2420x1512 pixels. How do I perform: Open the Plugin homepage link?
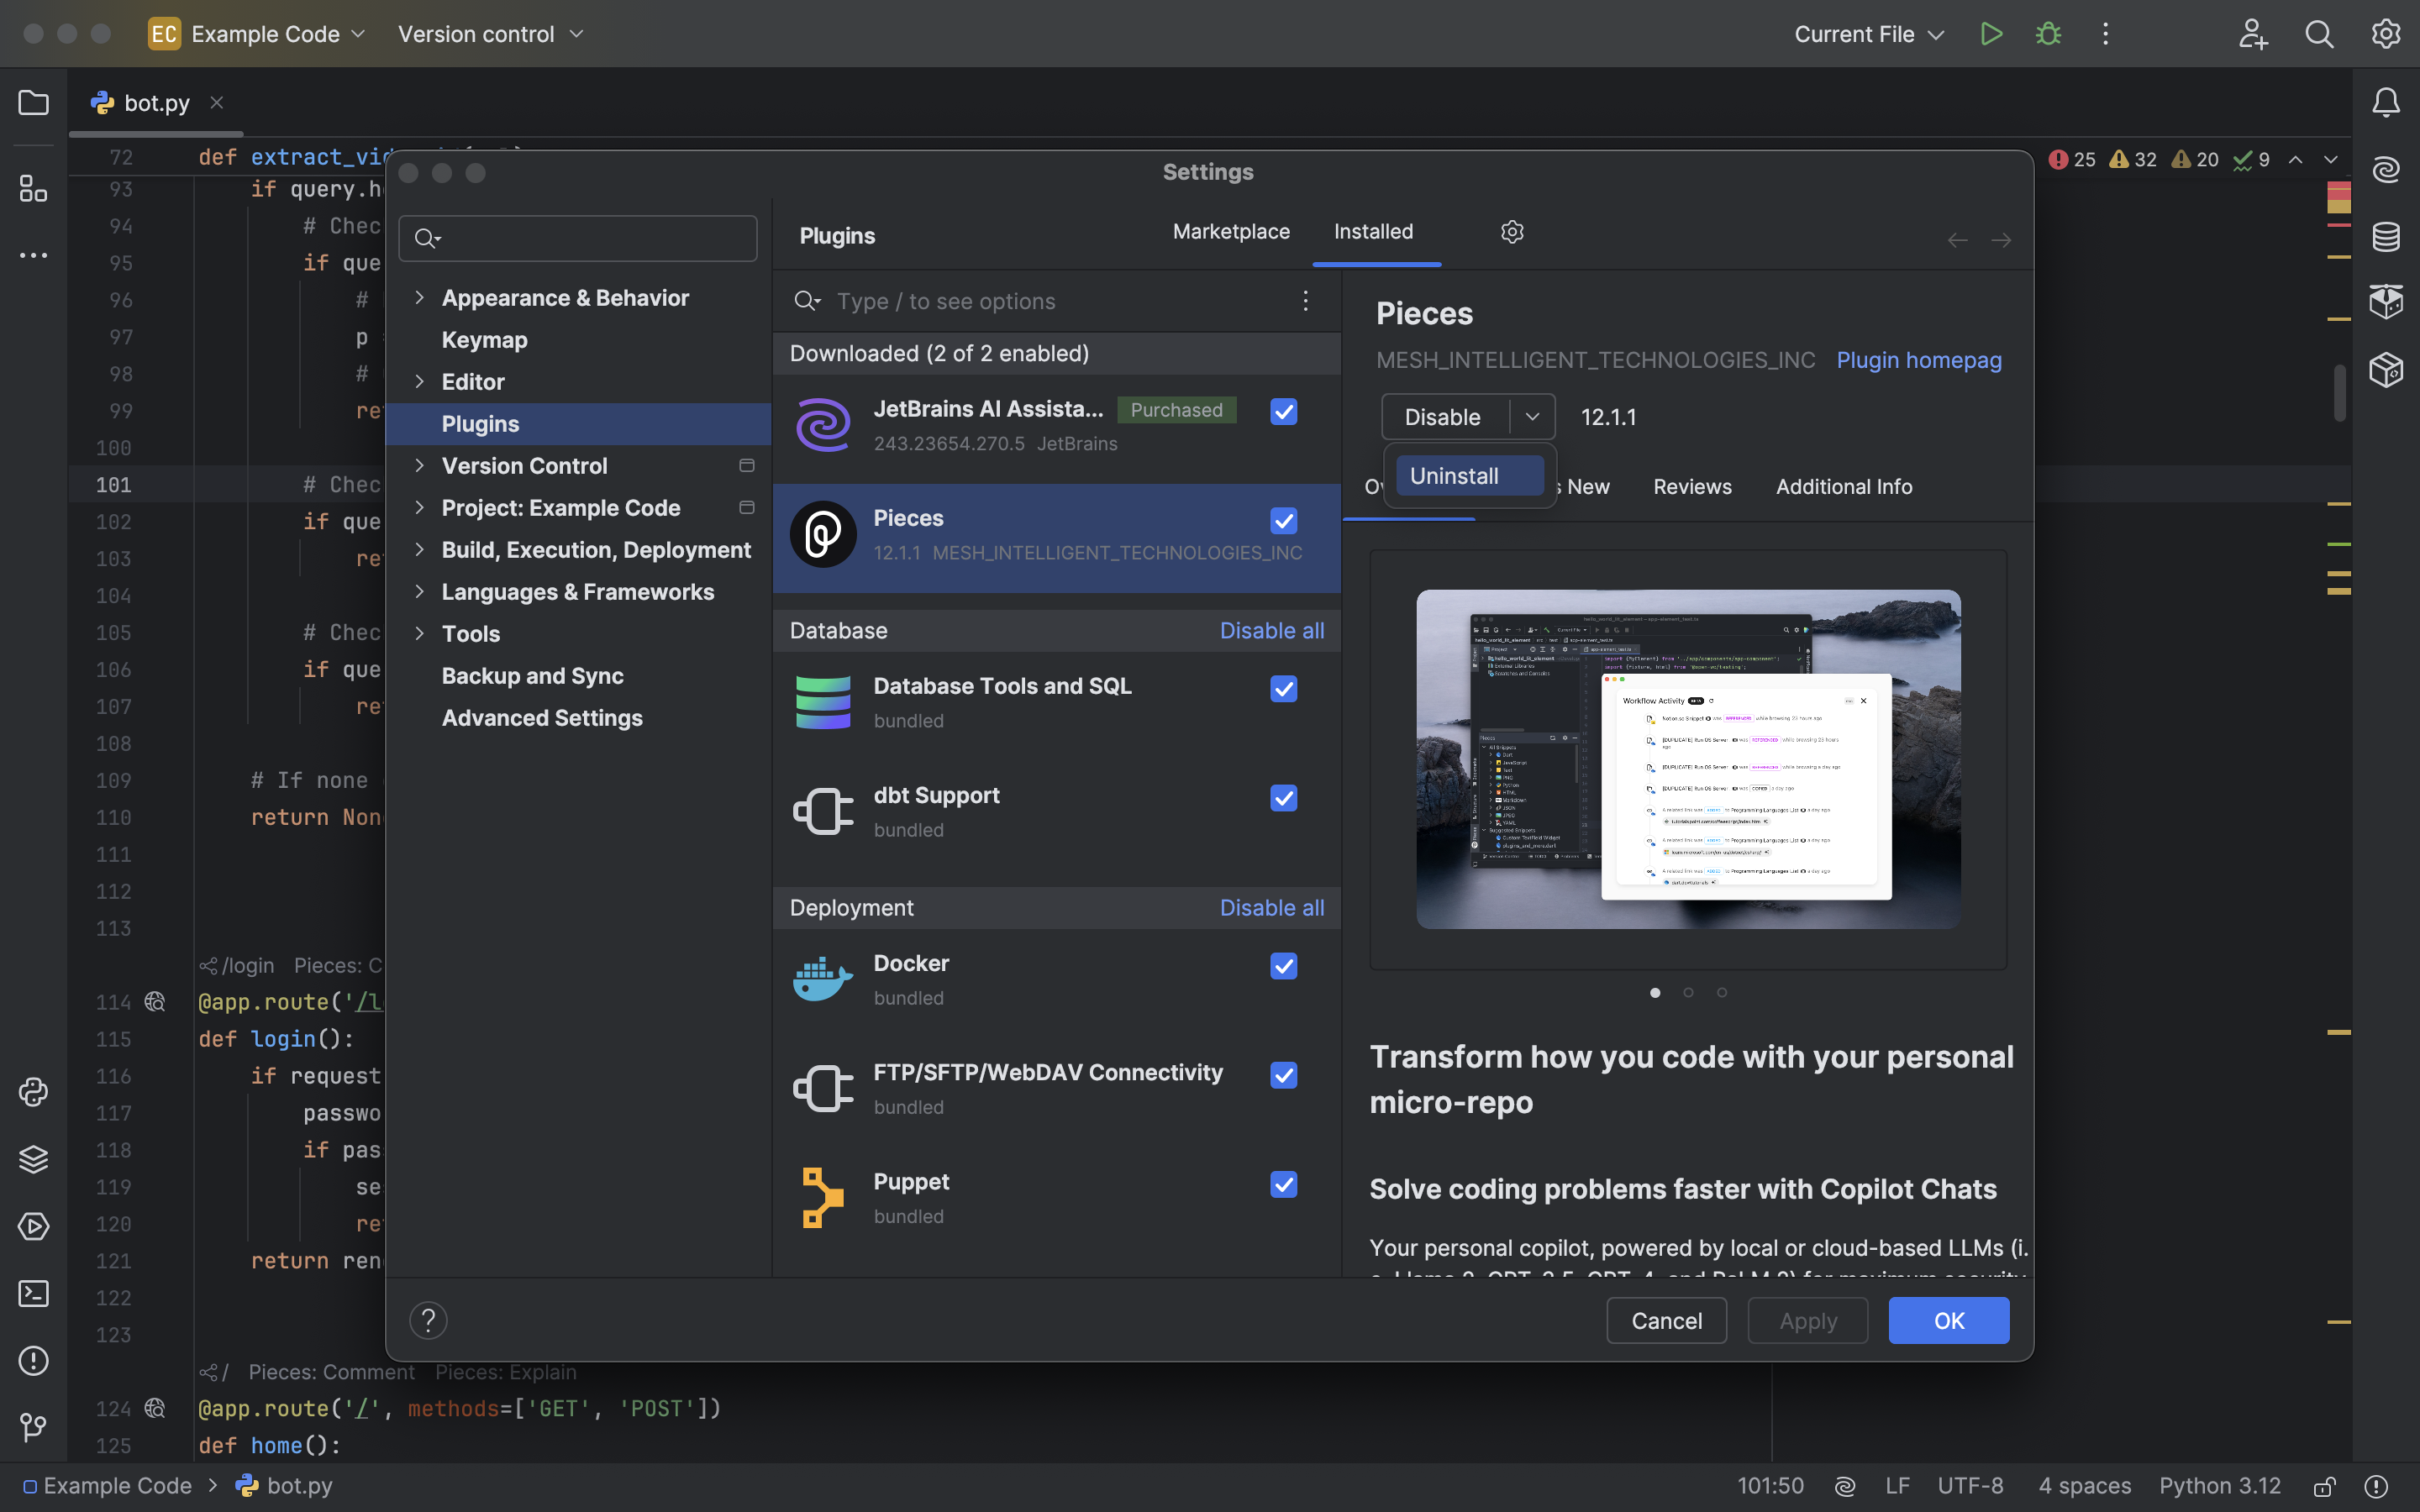[1919, 360]
